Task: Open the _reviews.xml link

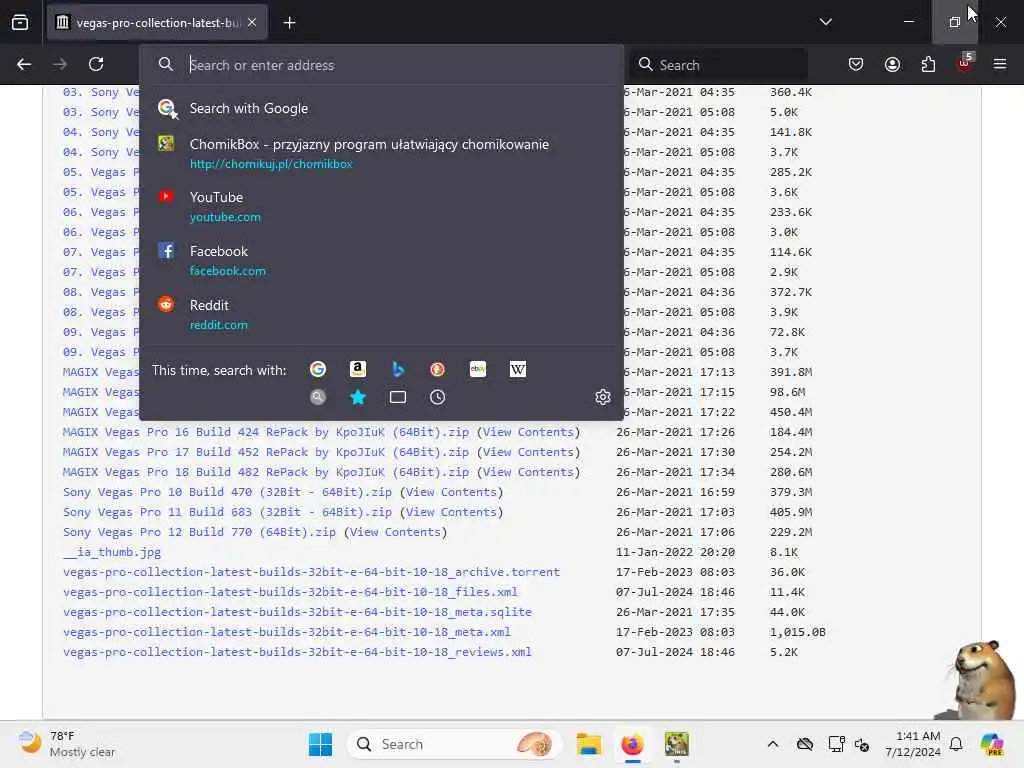Action: pos(297,652)
